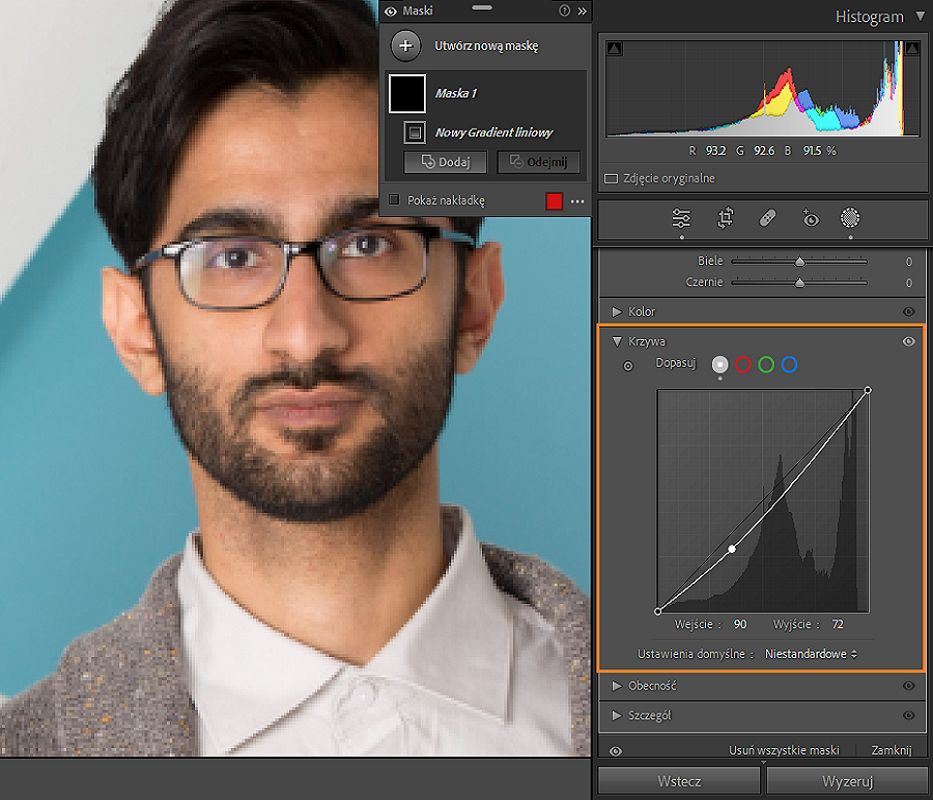The height and width of the screenshot is (800, 933).
Task: Select the blue curve channel
Action: [x=789, y=364]
